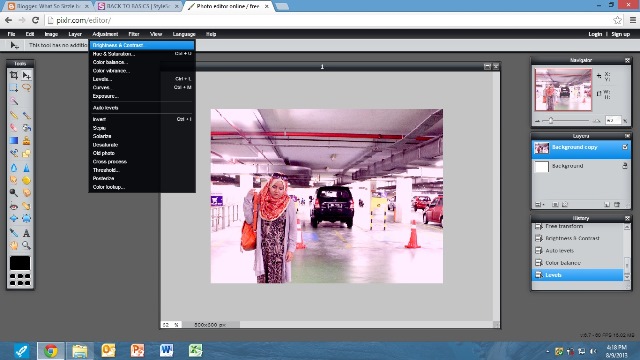Click the Login link

595,34
